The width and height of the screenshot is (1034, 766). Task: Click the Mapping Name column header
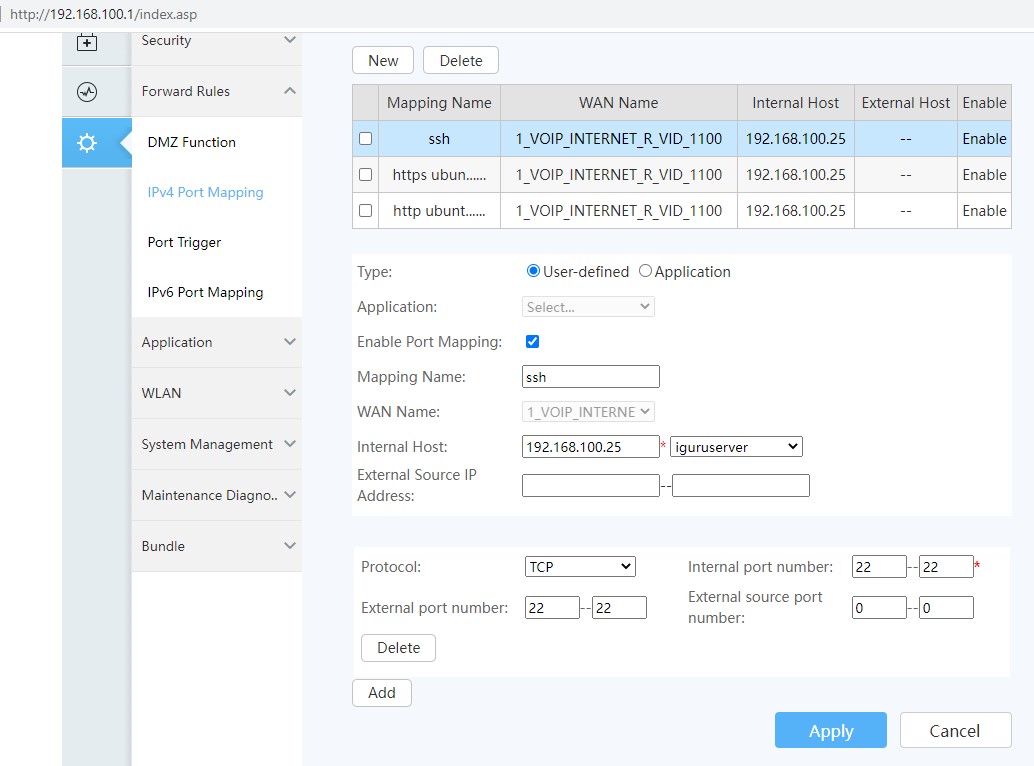(x=439, y=103)
